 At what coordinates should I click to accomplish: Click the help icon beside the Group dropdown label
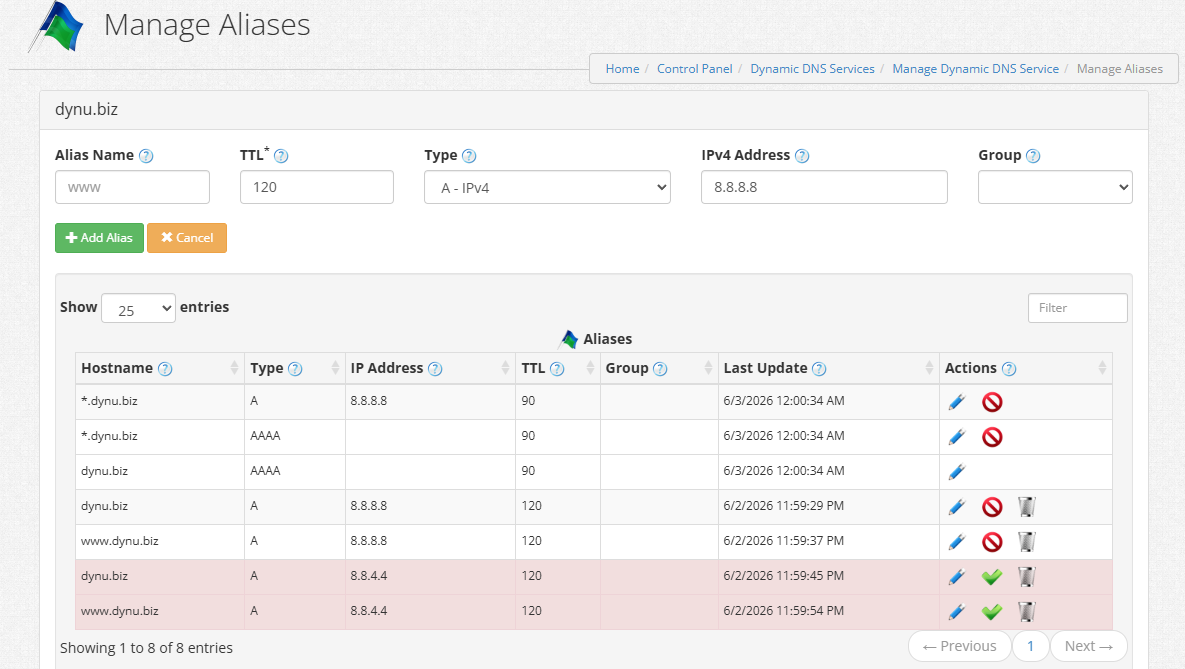click(x=1033, y=156)
